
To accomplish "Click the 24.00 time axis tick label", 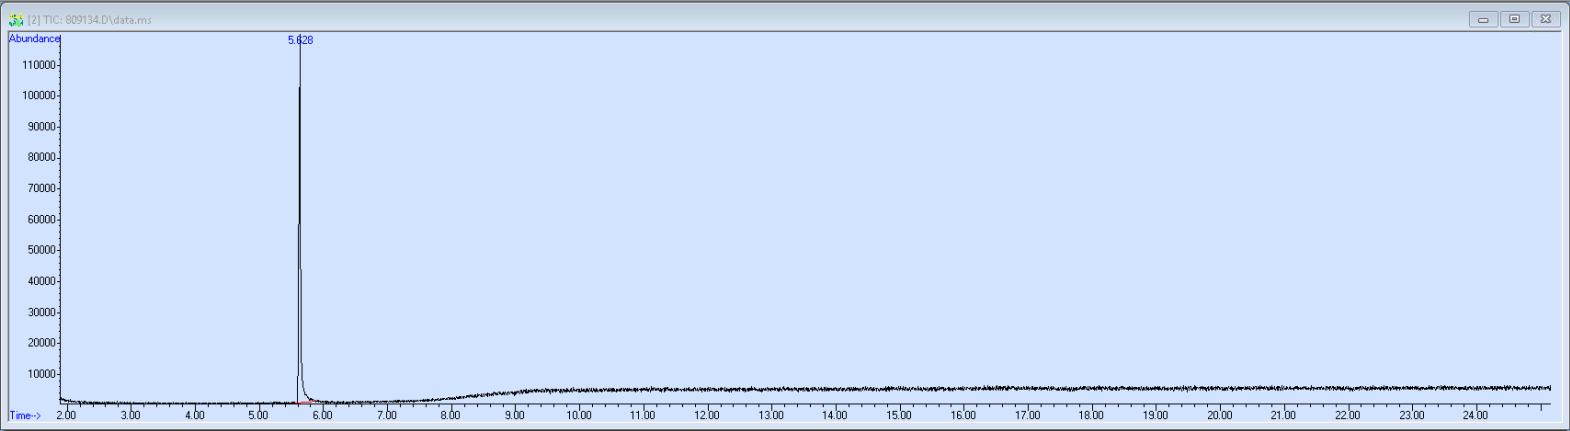I will (x=1475, y=415).
